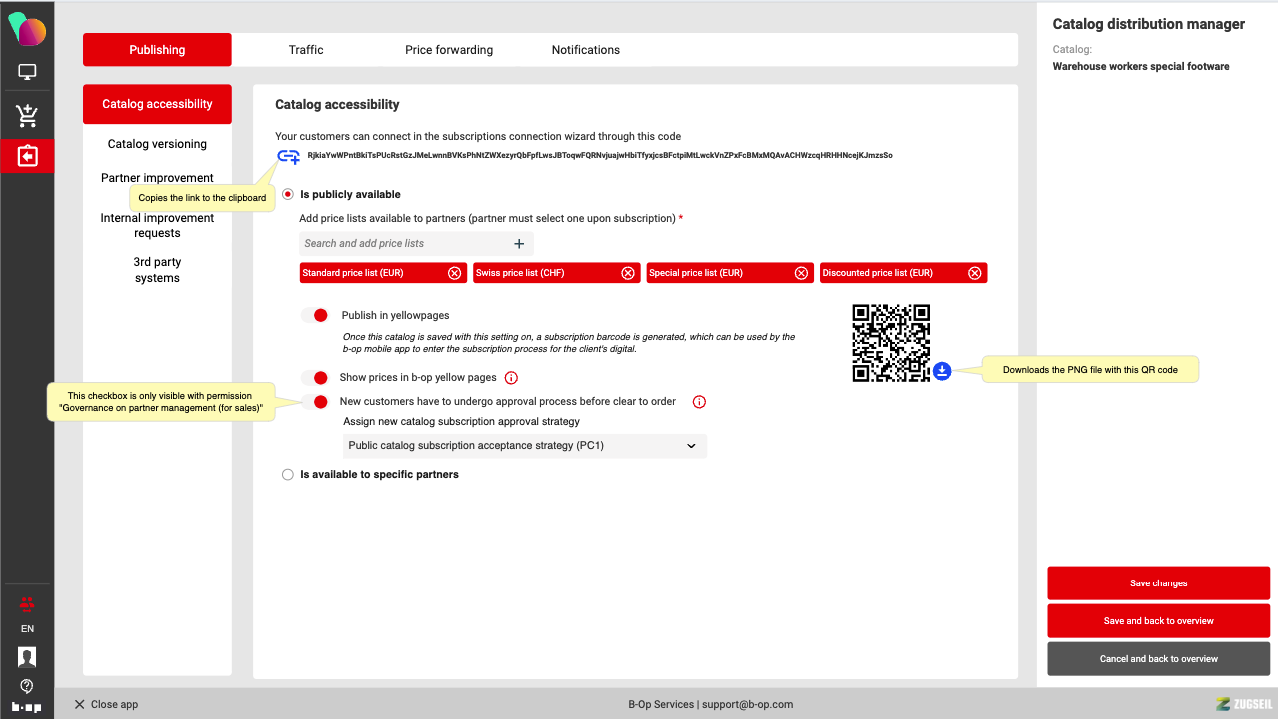Click Cancel and back to overview
Image resolution: width=1278 pixels, height=719 pixels.
1158,659
